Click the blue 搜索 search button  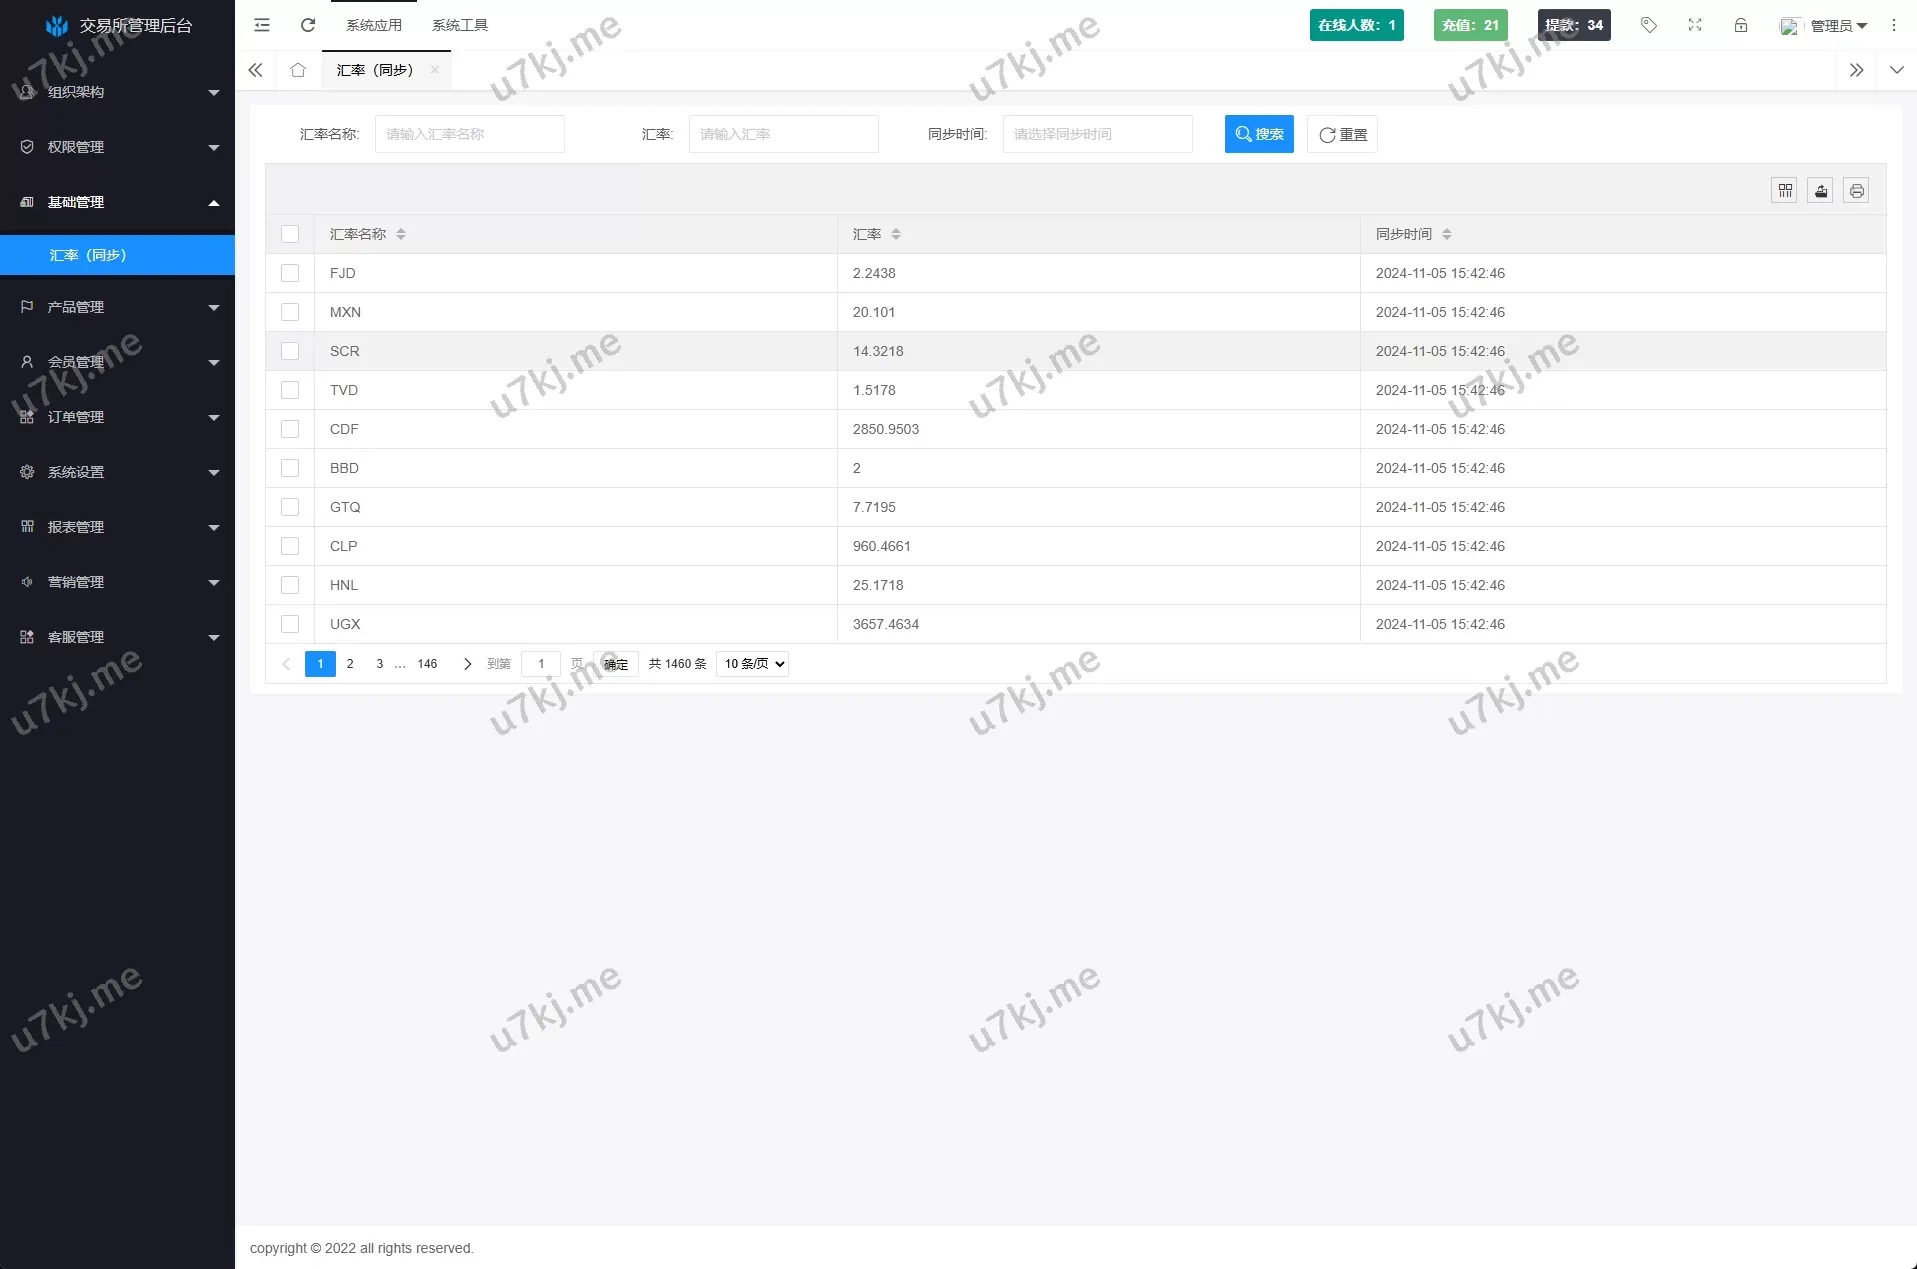(x=1259, y=134)
